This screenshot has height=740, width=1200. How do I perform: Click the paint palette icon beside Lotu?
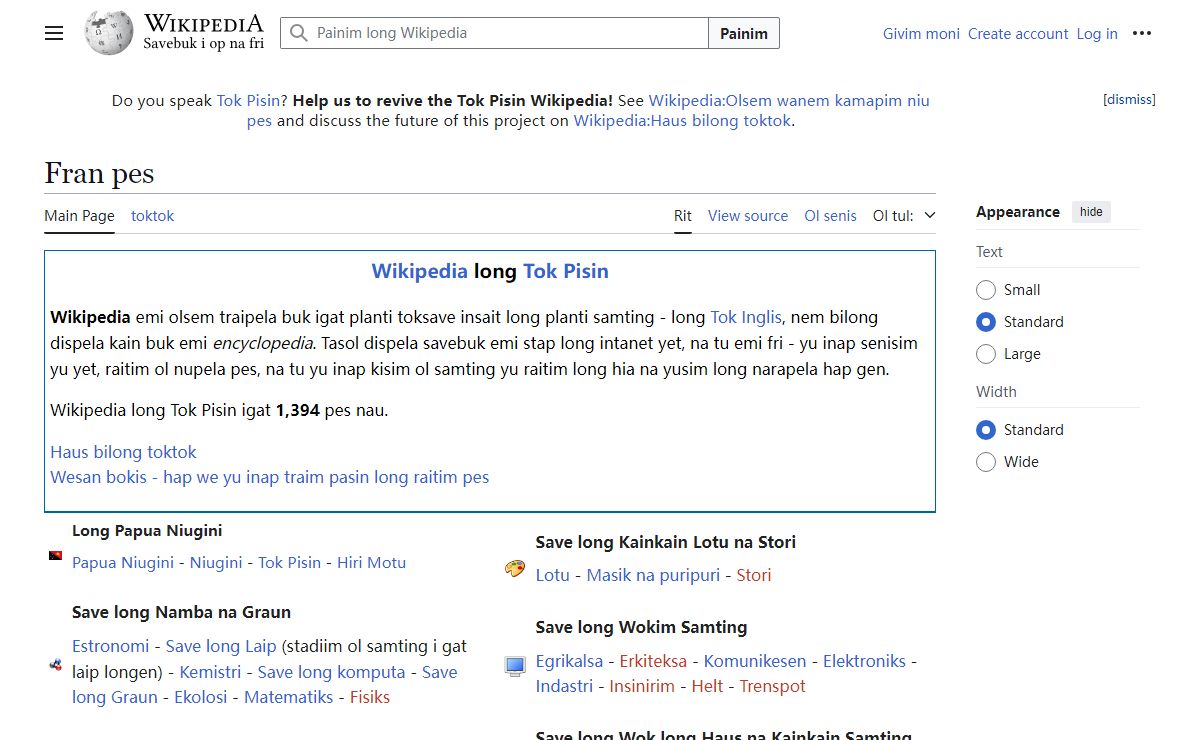point(514,569)
